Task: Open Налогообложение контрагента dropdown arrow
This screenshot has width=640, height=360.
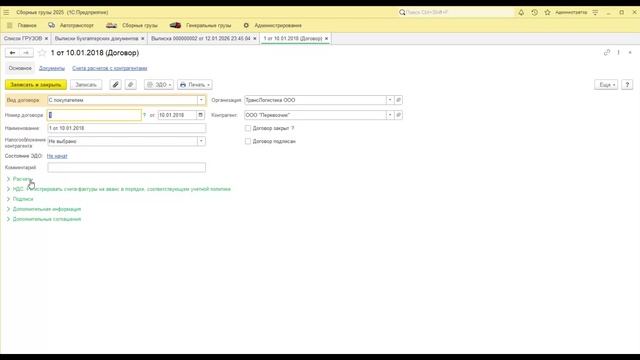Action: coord(201,141)
